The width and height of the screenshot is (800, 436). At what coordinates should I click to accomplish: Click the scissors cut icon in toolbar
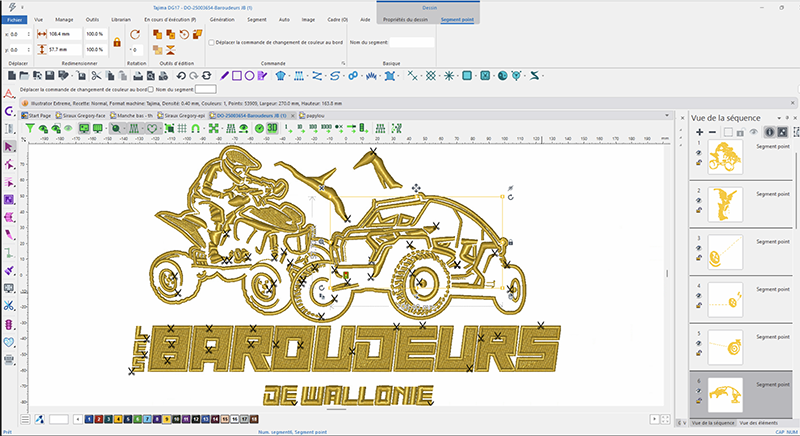(95, 75)
